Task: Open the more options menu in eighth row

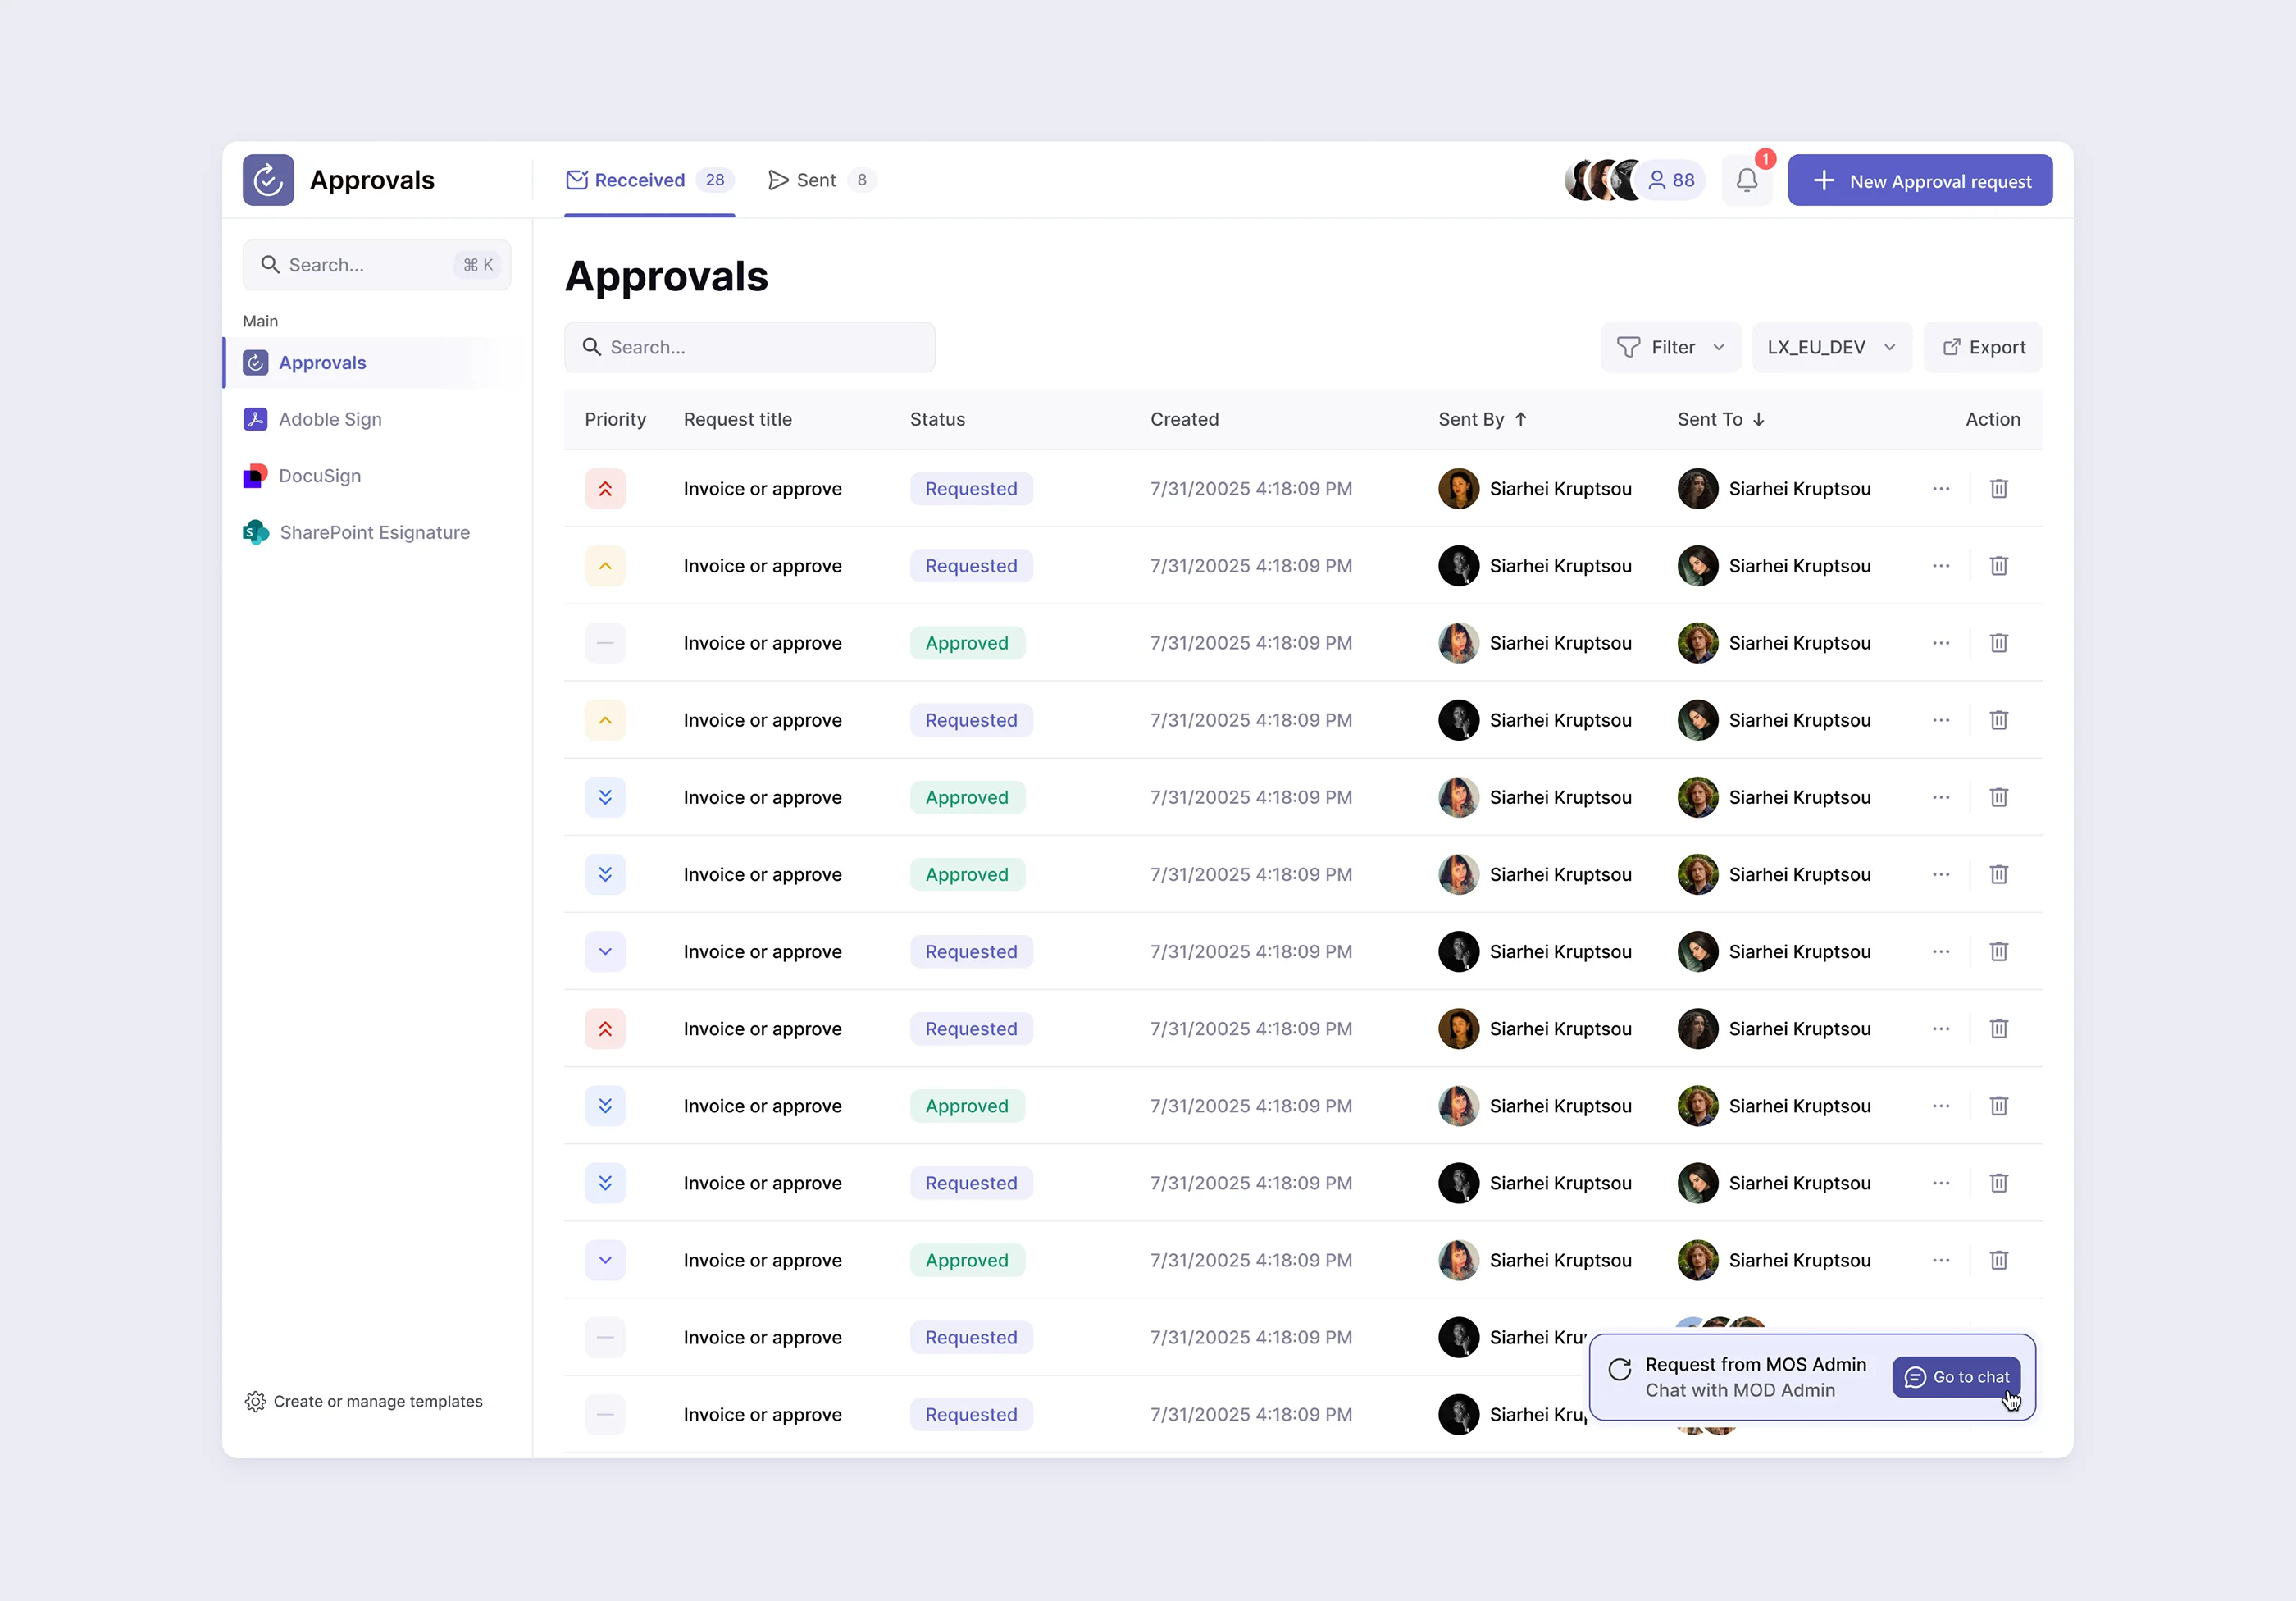Action: click(x=1940, y=1029)
